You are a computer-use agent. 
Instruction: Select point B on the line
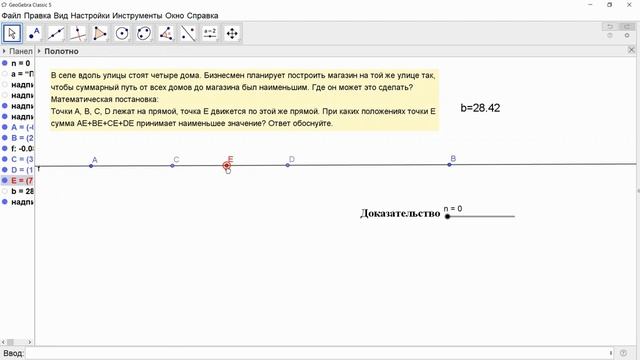449,164
